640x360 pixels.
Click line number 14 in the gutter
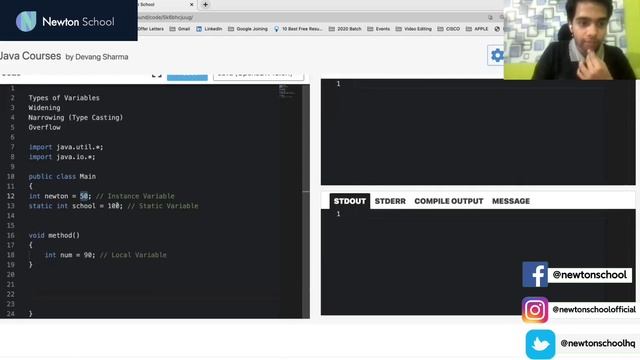[11, 216]
